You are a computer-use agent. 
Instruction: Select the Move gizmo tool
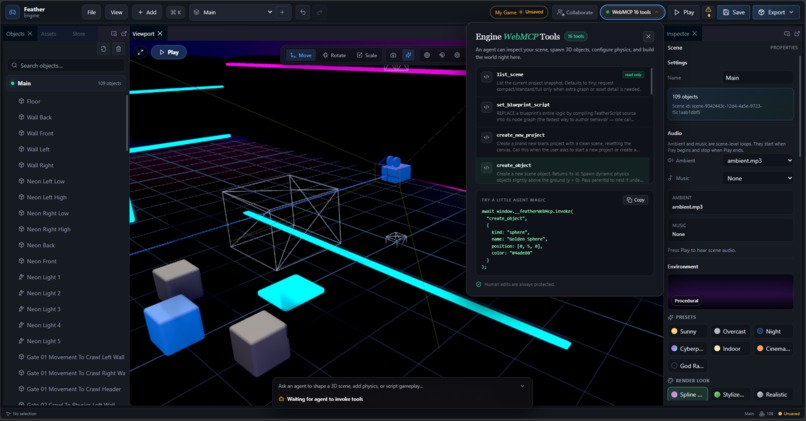click(300, 55)
